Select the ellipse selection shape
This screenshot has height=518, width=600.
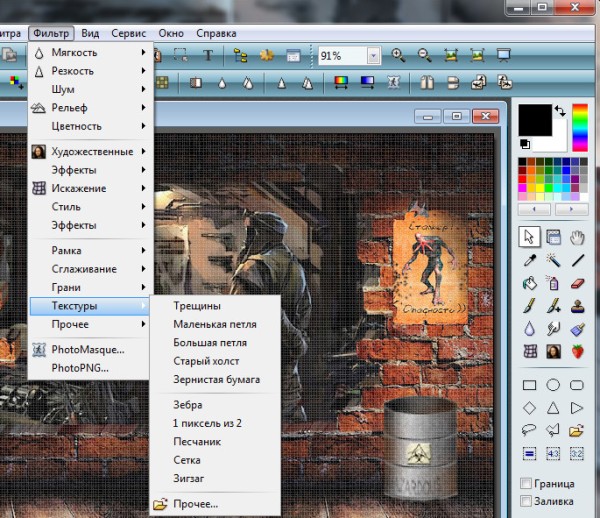pos(553,385)
